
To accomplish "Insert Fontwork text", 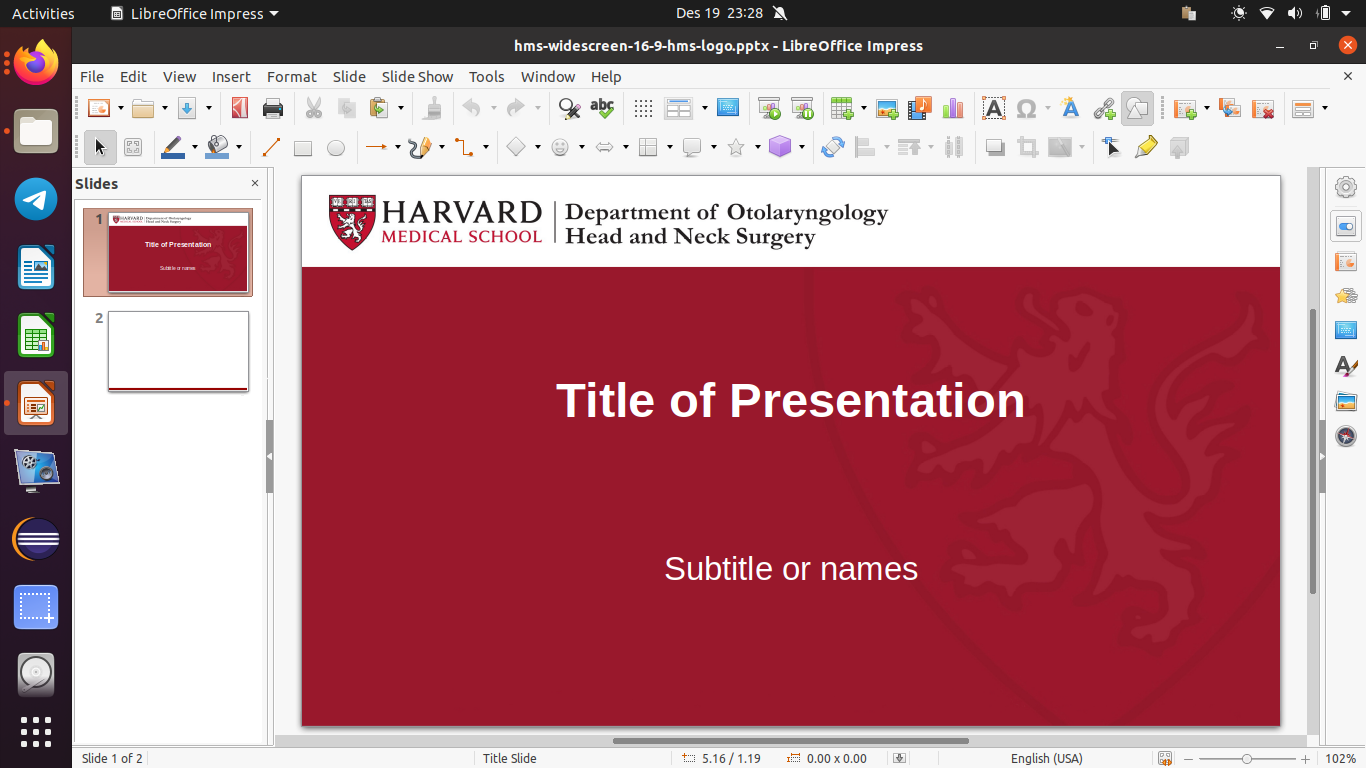I will click(1070, 108).
